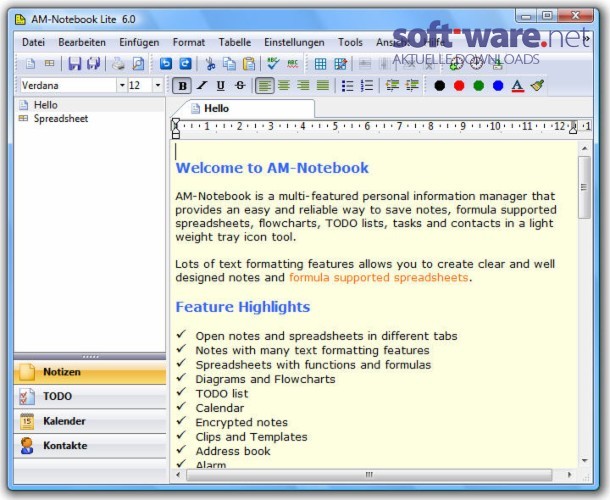Toggle italic formatting
Image resolution: width=610 pixels, height=500 pixels.
click(x=202, y=86)
